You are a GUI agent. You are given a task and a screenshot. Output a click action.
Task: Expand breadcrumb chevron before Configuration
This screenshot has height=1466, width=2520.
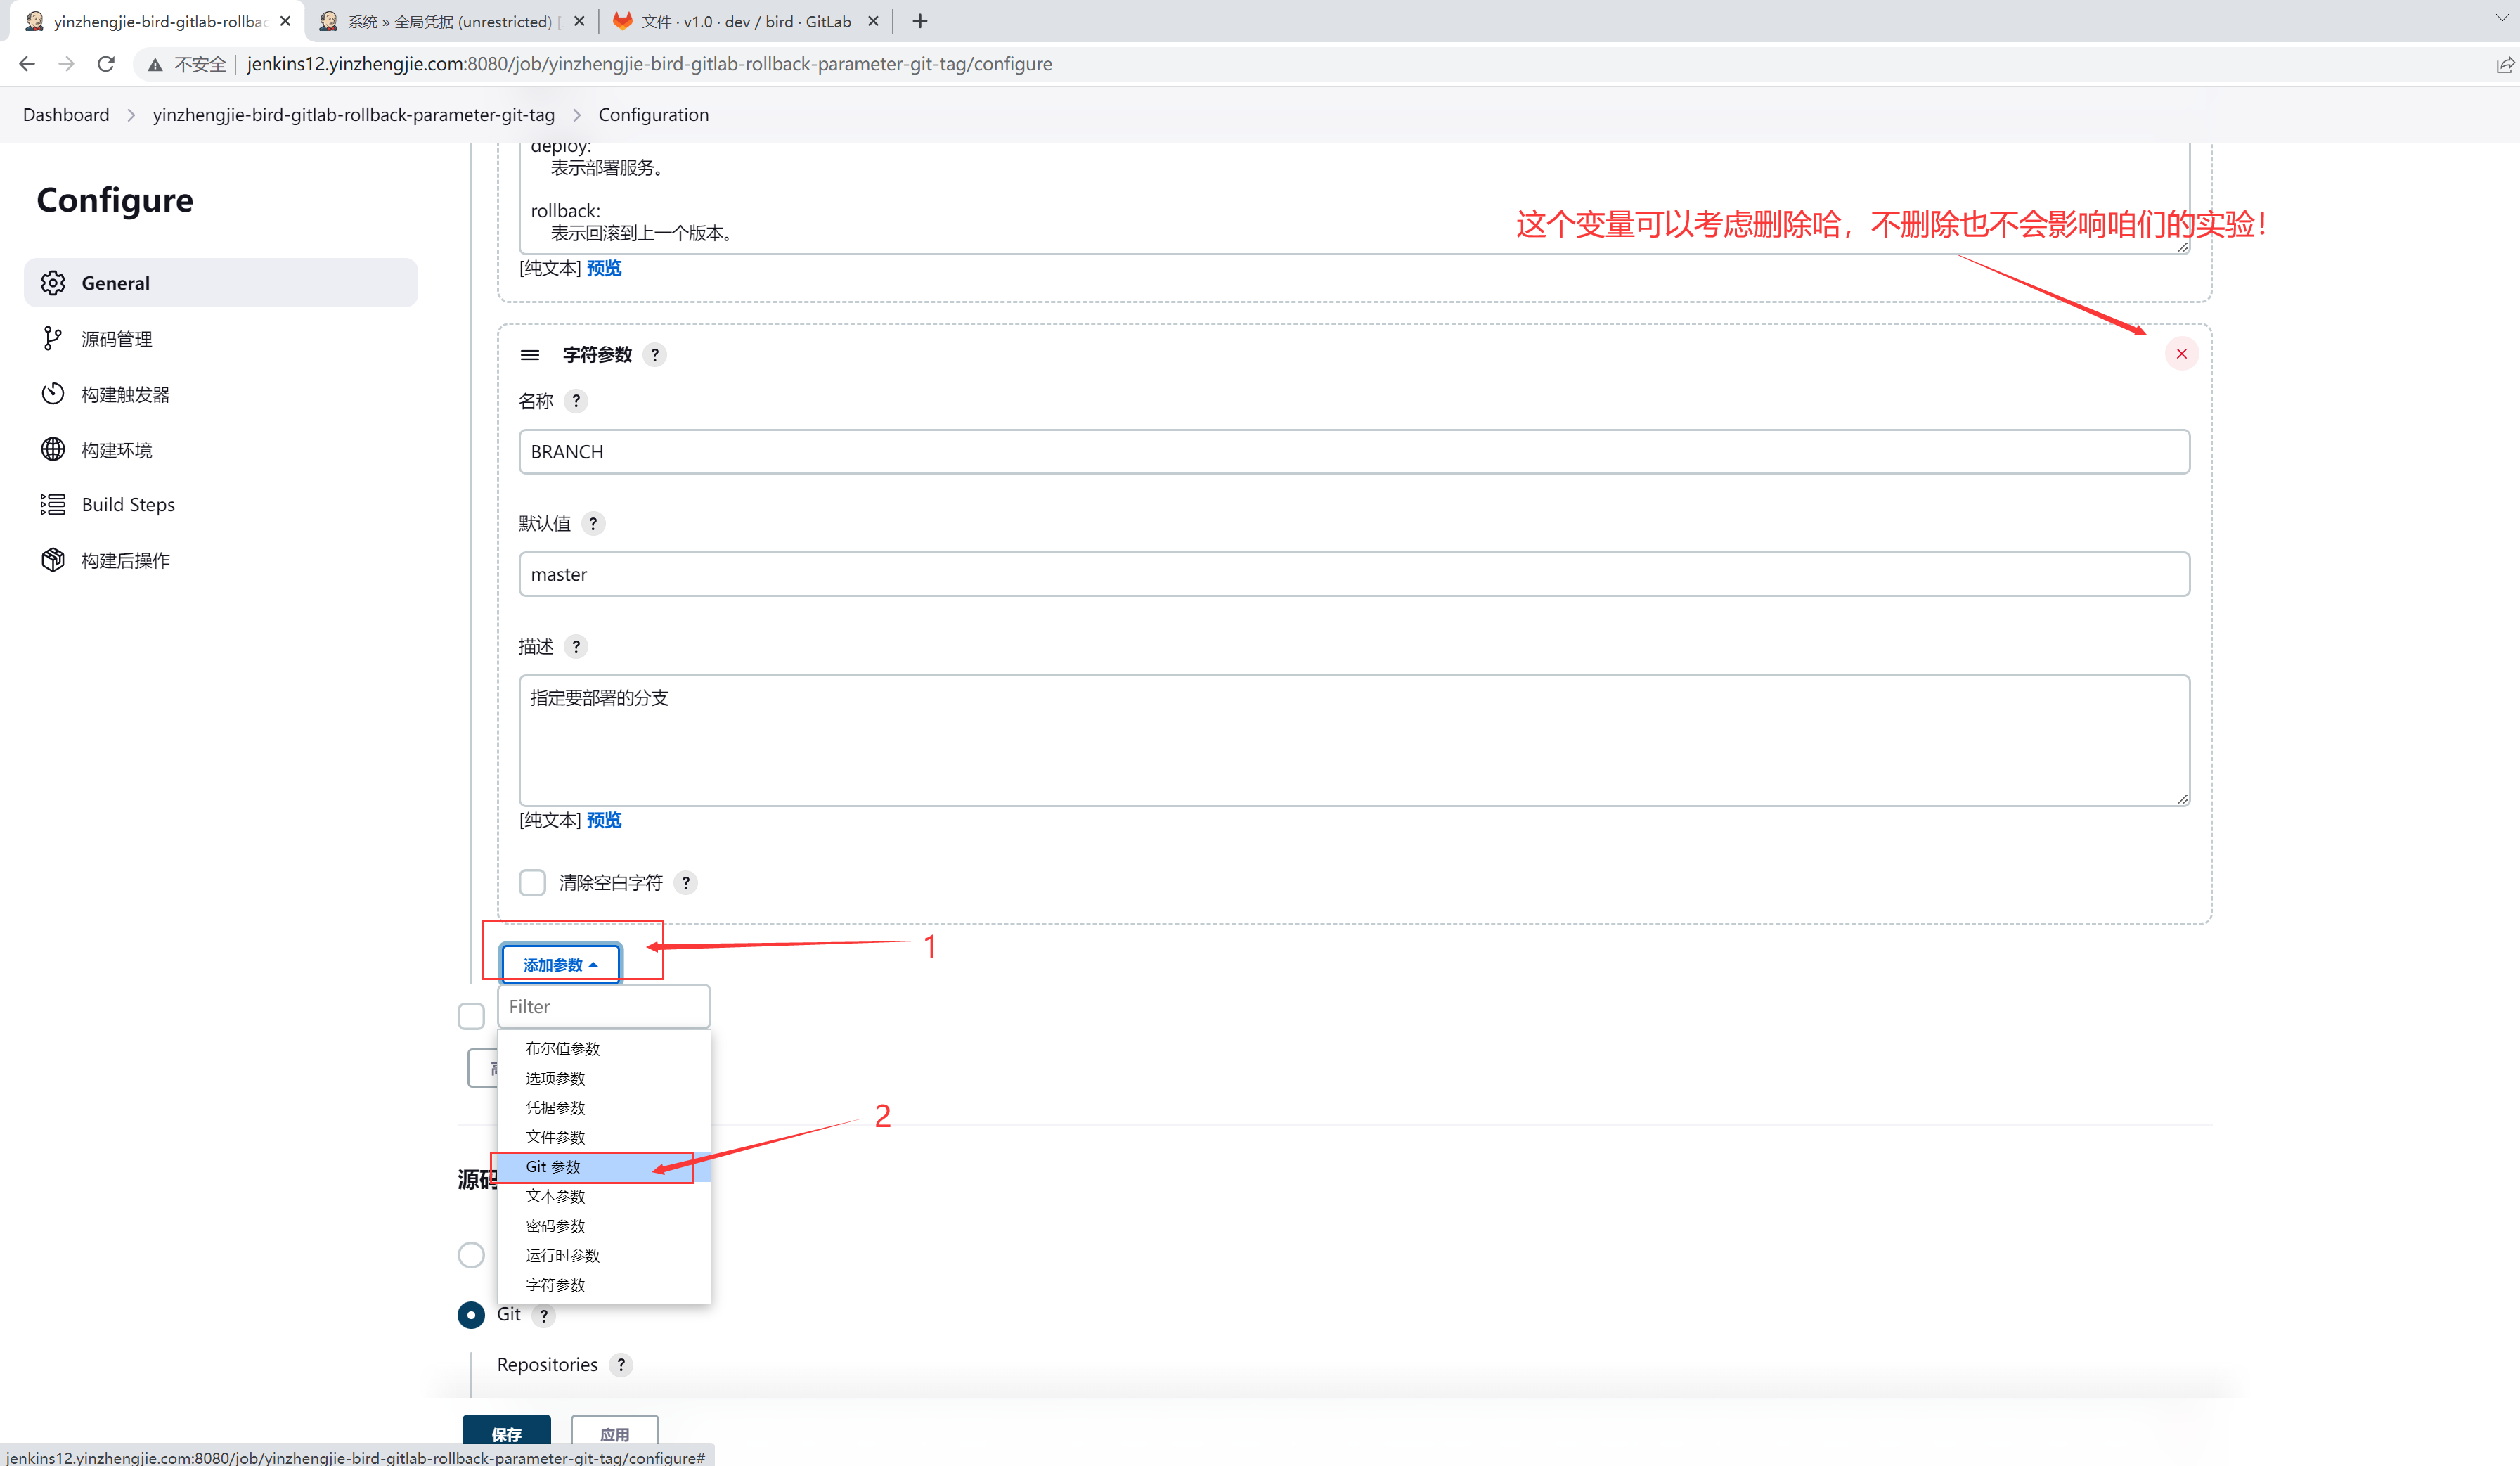577,115
